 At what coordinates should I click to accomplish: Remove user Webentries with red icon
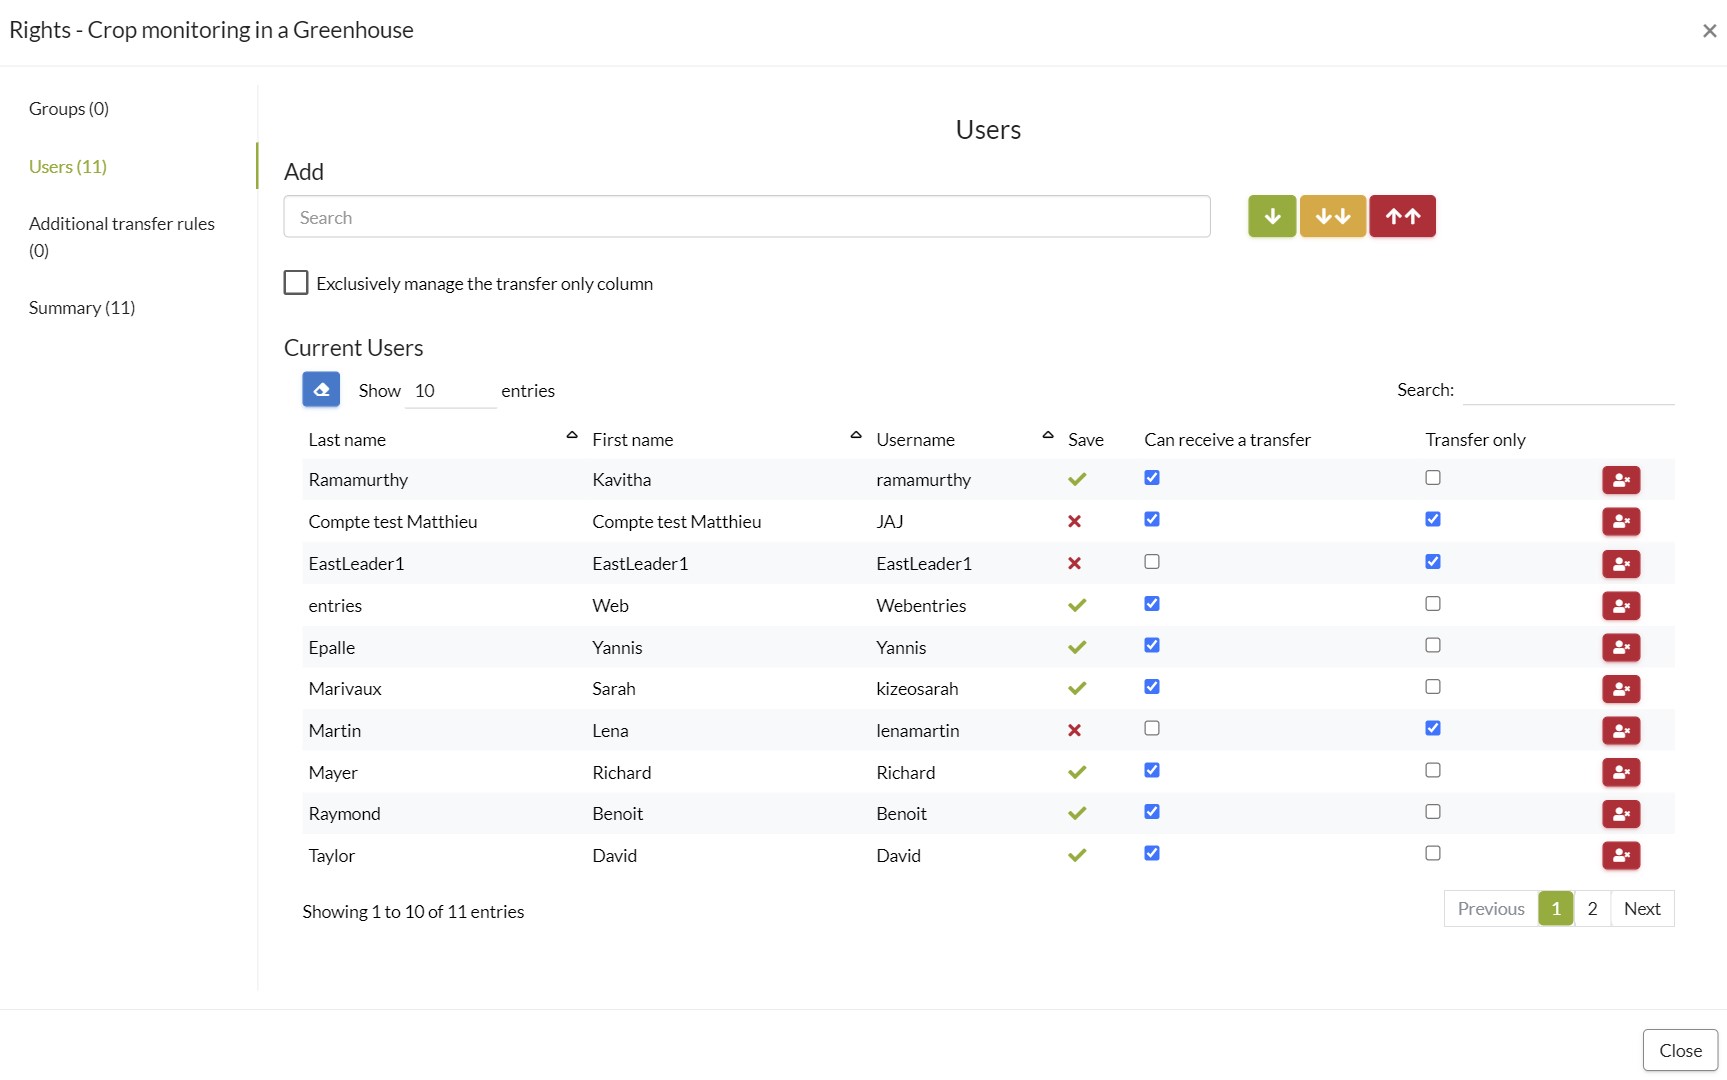point(1620,606)
